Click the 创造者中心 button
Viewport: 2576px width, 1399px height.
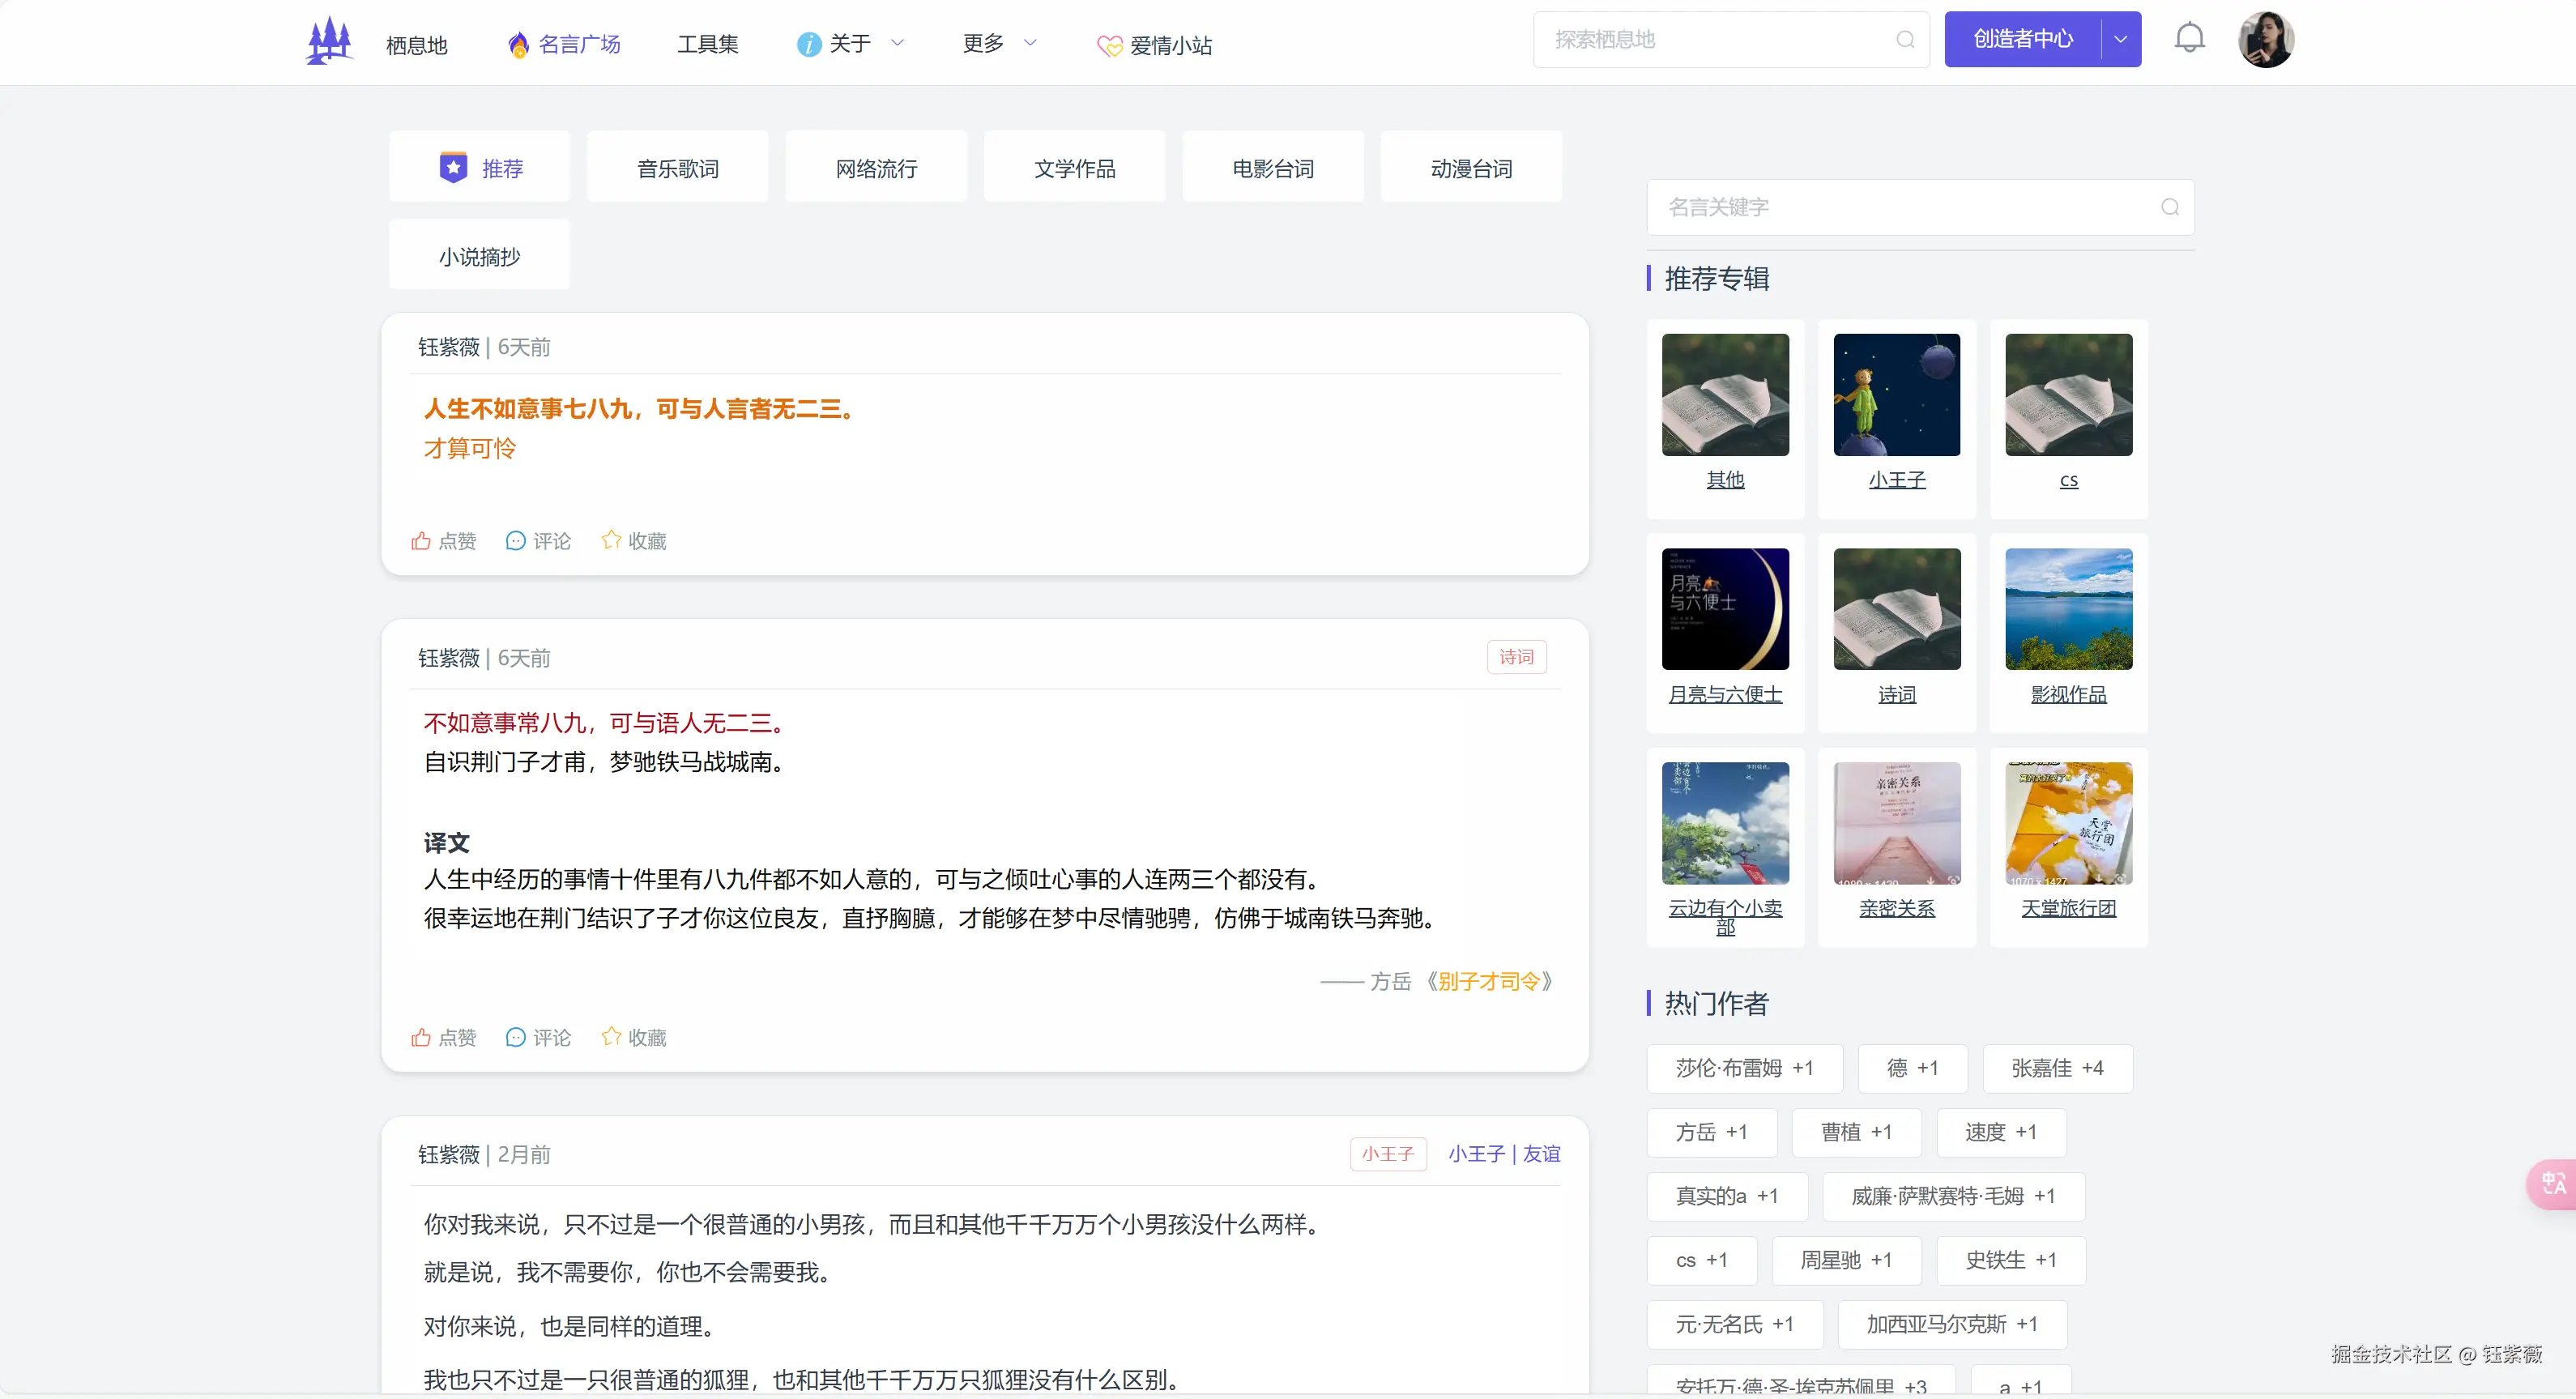tap(2022, 39)
